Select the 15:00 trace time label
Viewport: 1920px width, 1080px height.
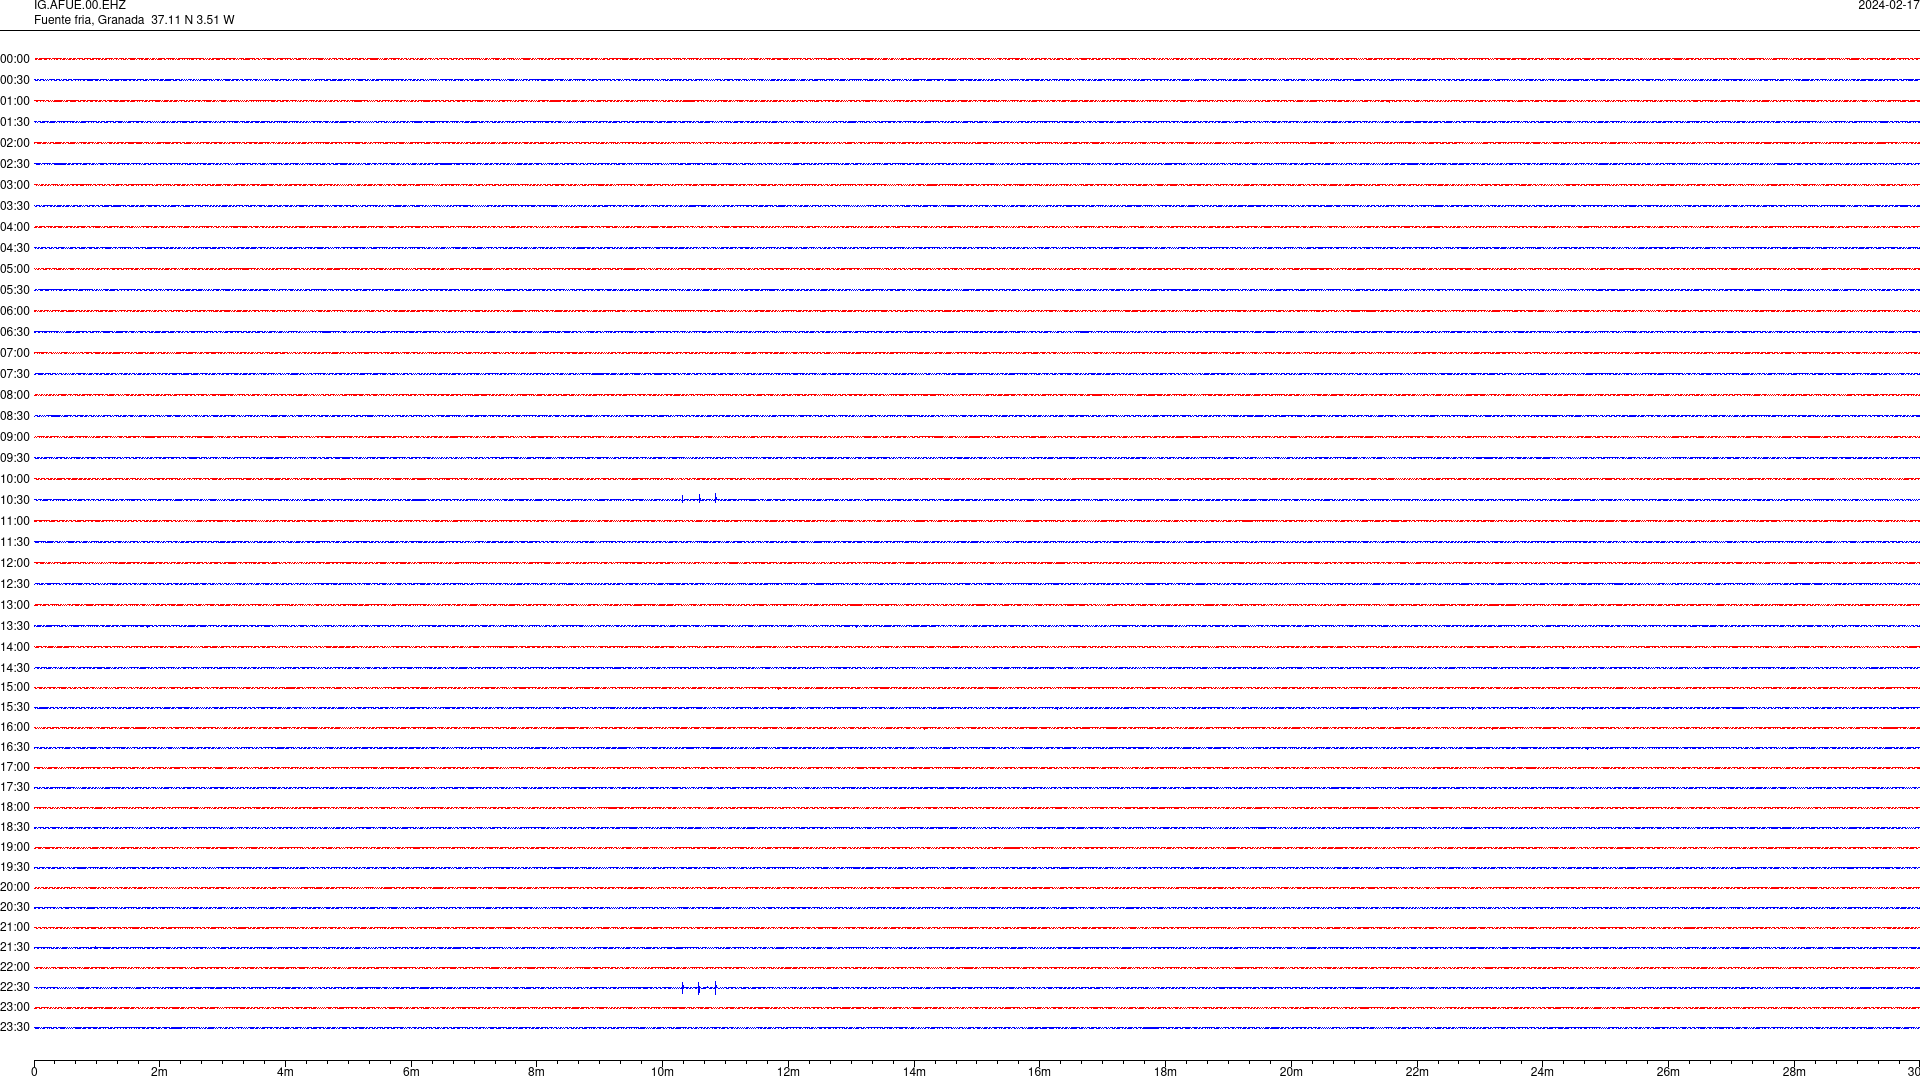pos(15,687)
